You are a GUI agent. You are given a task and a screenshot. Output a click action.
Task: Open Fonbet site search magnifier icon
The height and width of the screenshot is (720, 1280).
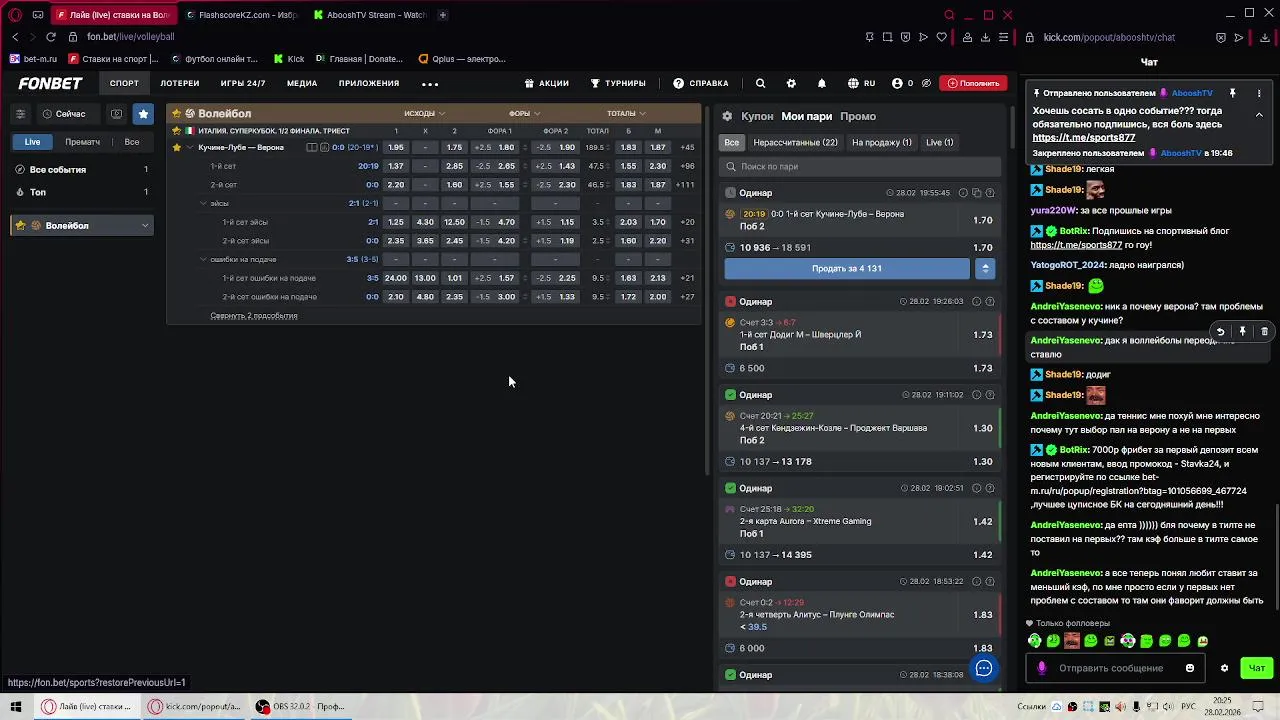pyautogui.click(x=760, y=83)
